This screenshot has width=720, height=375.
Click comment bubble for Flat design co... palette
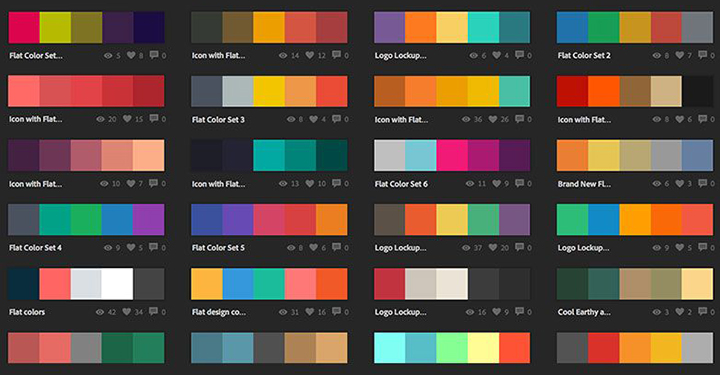(x=337, y=311)
